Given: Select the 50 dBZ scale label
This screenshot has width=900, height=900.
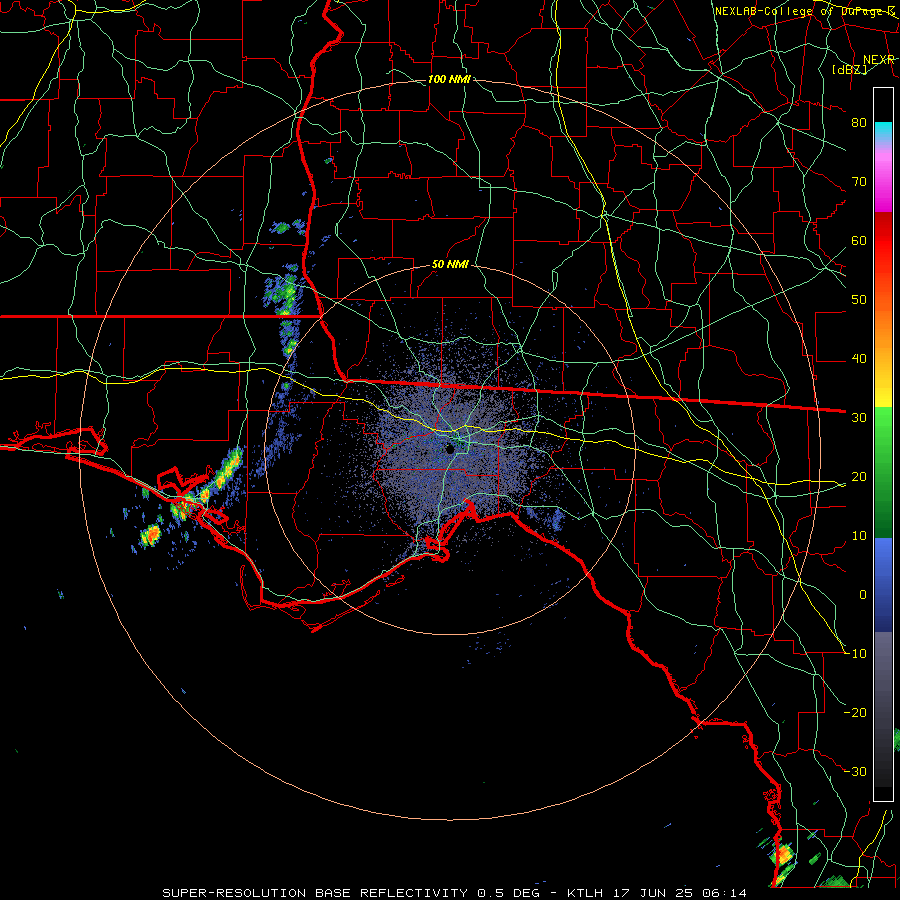Looking at the screenshot, I should (859, 300).
